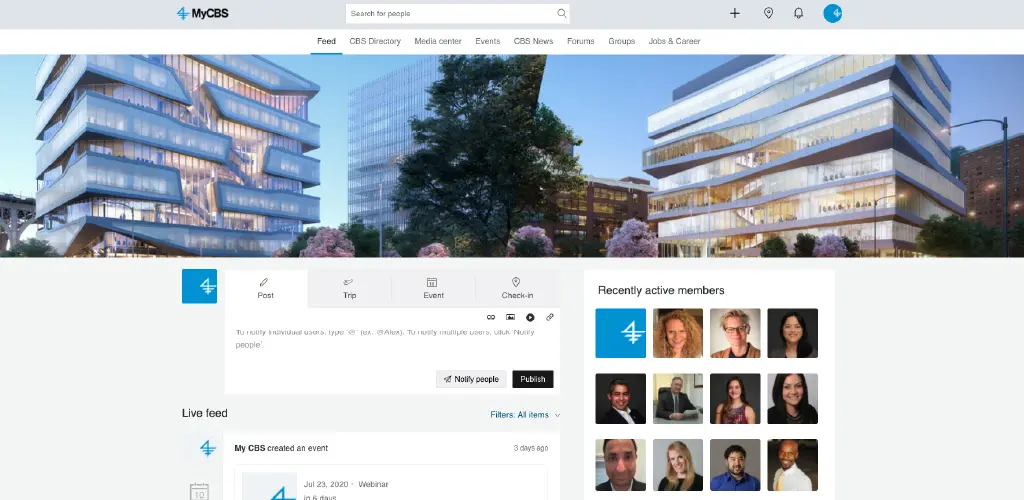Screen dimensions: 1024x500
Task: Click the add video play icon in composer
Action: 530,317
